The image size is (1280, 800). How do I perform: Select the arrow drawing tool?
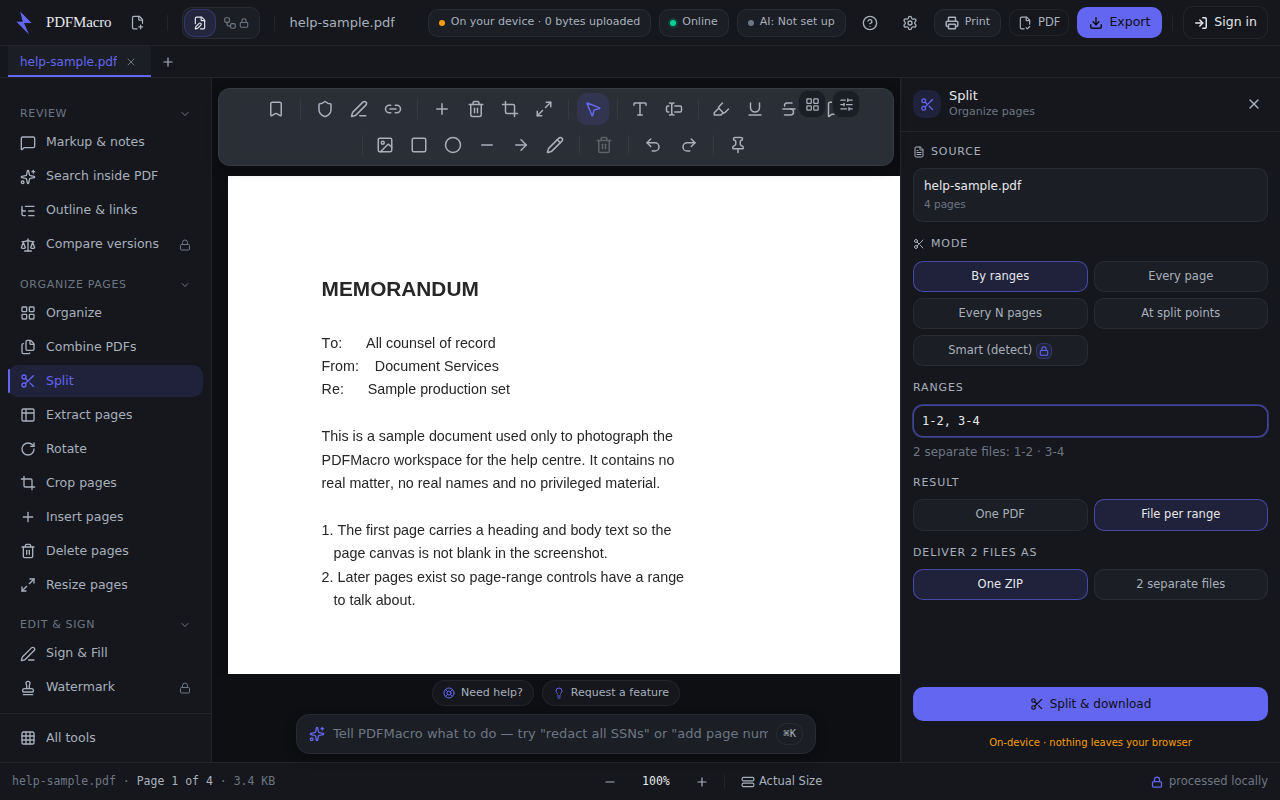[521, 145]
